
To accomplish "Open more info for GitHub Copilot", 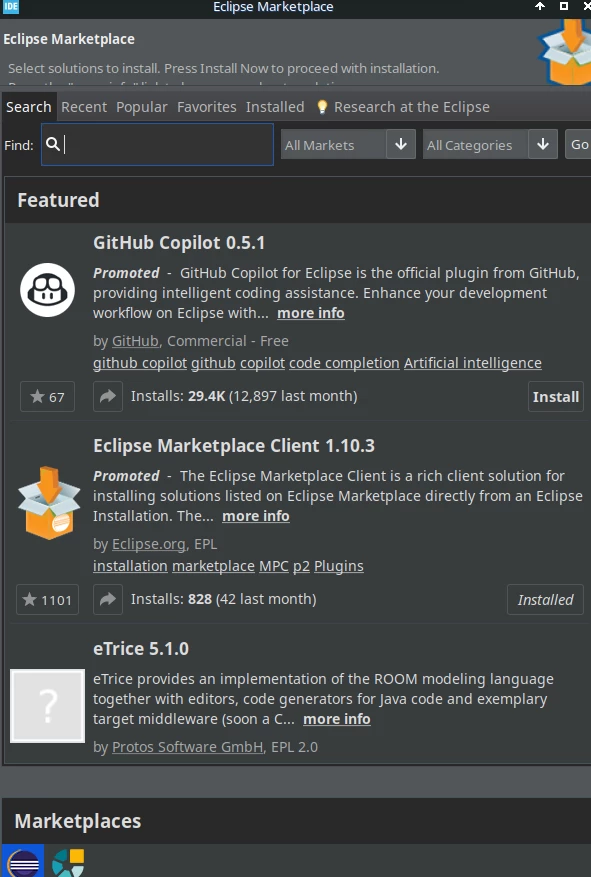I will (311, 313).
